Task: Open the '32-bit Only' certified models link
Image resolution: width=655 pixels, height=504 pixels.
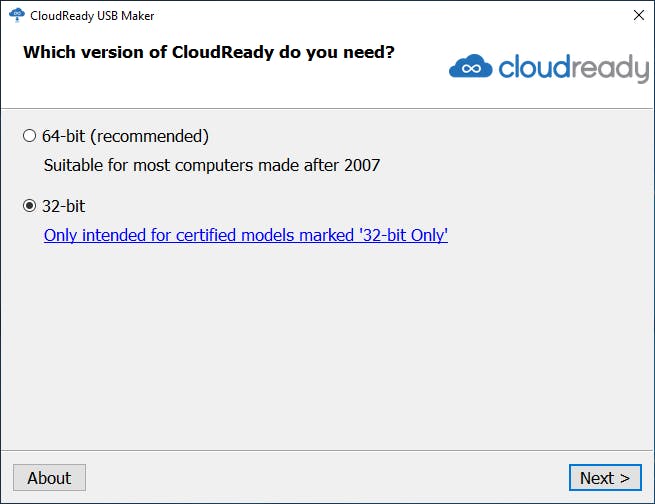Action: [245, 236]
